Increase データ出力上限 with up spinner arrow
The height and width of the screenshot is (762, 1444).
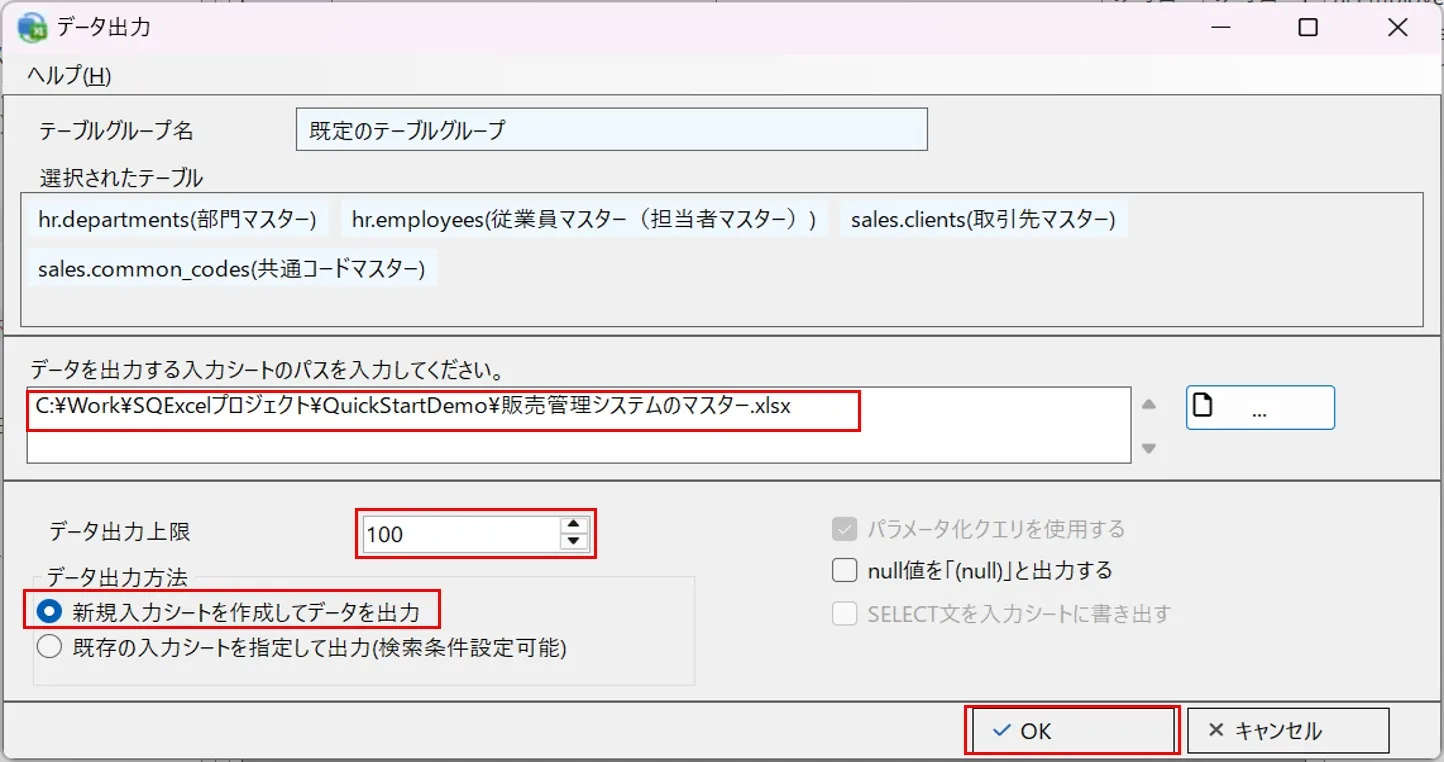tap(573, 525)
